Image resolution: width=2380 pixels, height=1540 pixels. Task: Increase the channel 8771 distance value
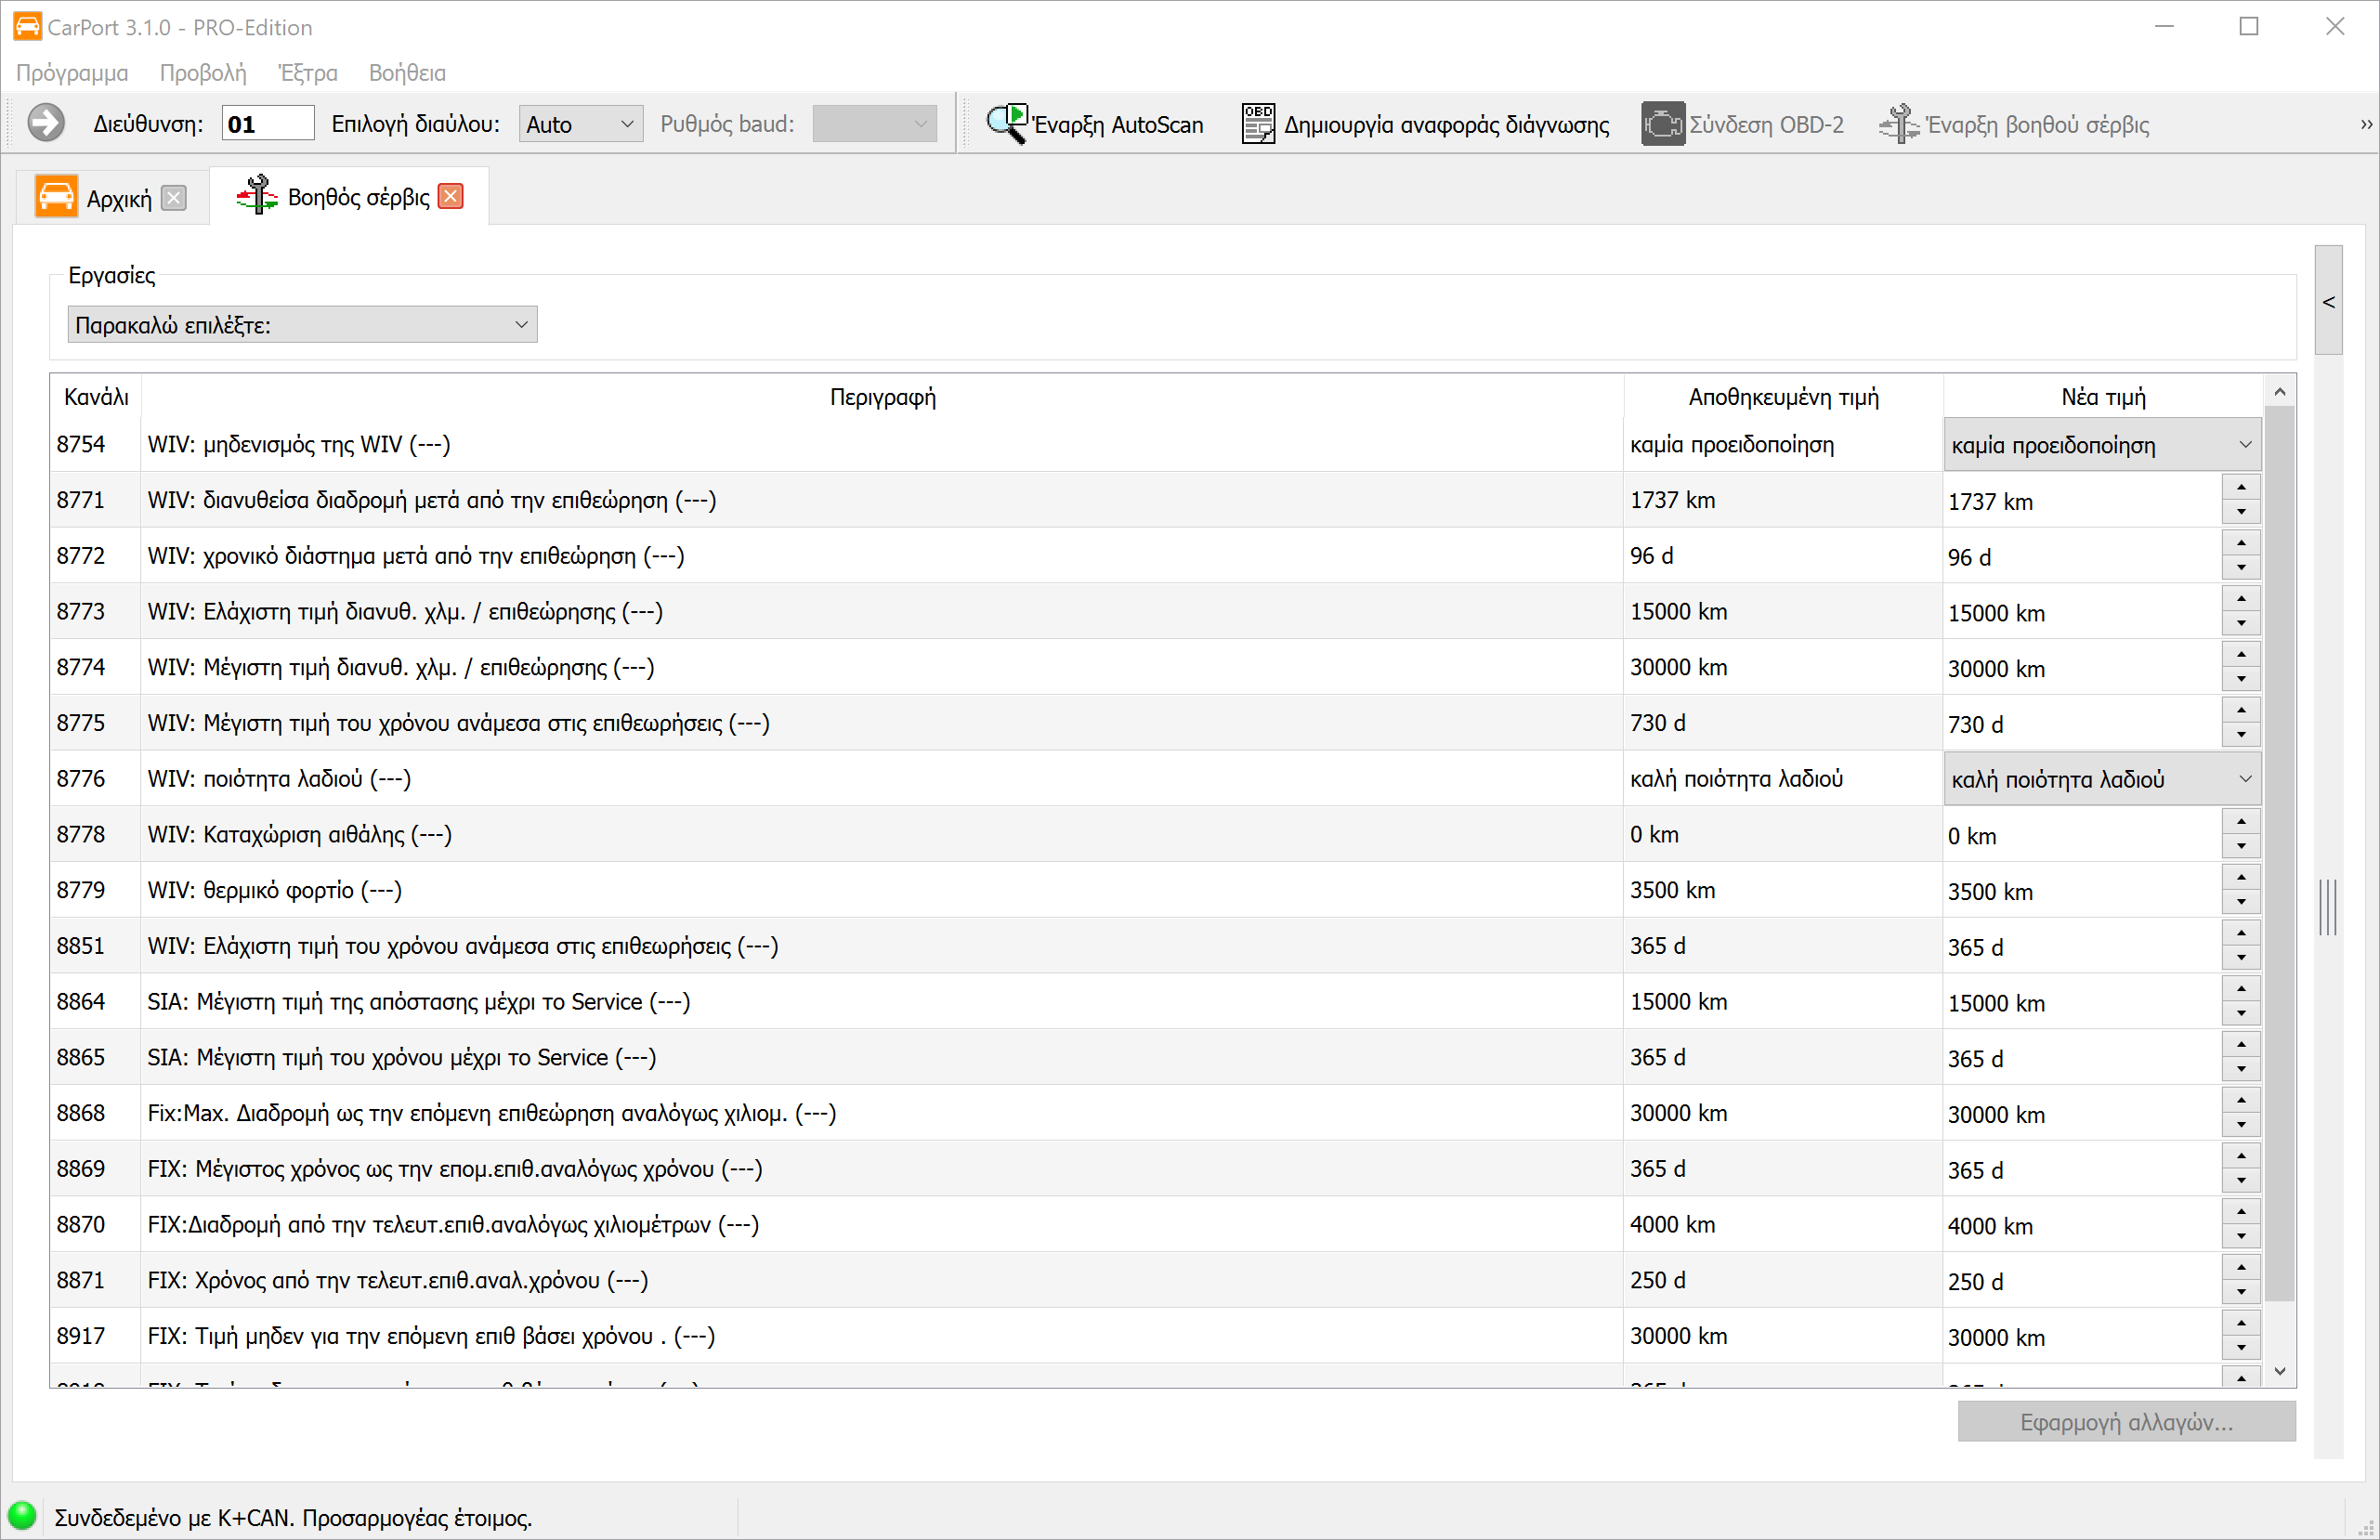pyautogui.click(x=2241, y=487)
